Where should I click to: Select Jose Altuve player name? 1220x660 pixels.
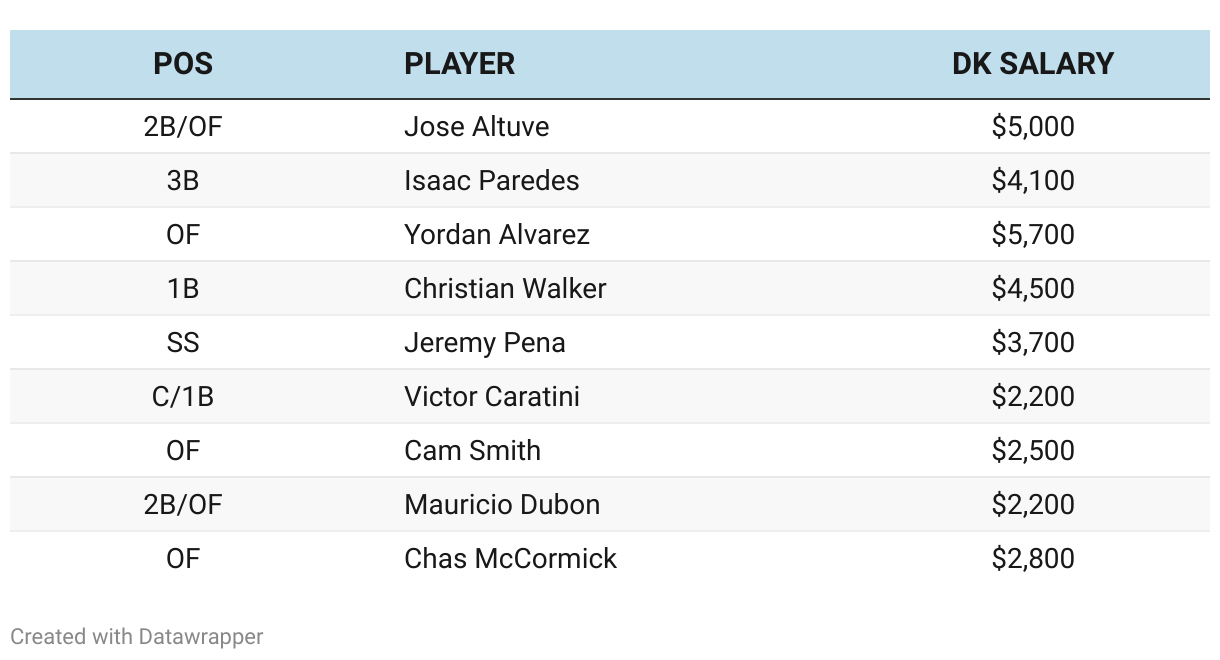(x=477, y=127)
